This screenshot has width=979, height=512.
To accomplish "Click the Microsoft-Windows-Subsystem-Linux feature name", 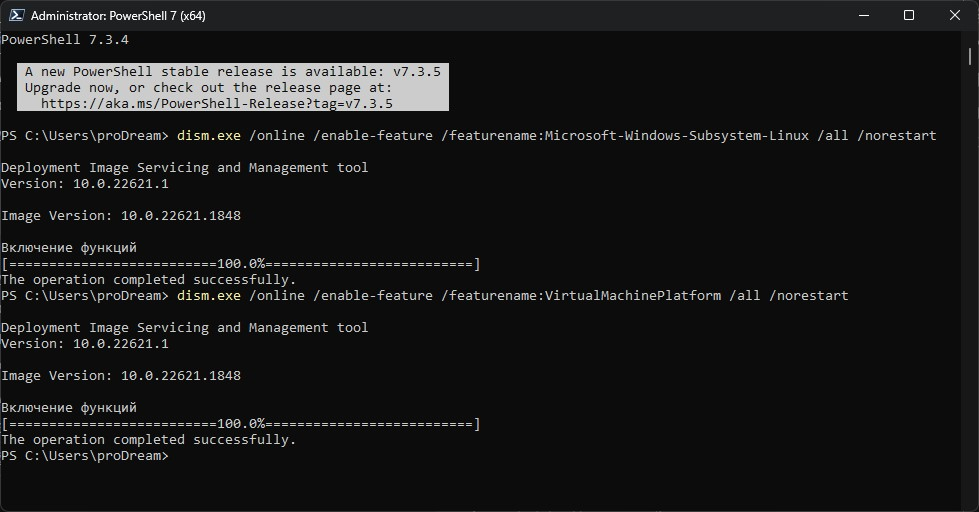I will point(677,135).
